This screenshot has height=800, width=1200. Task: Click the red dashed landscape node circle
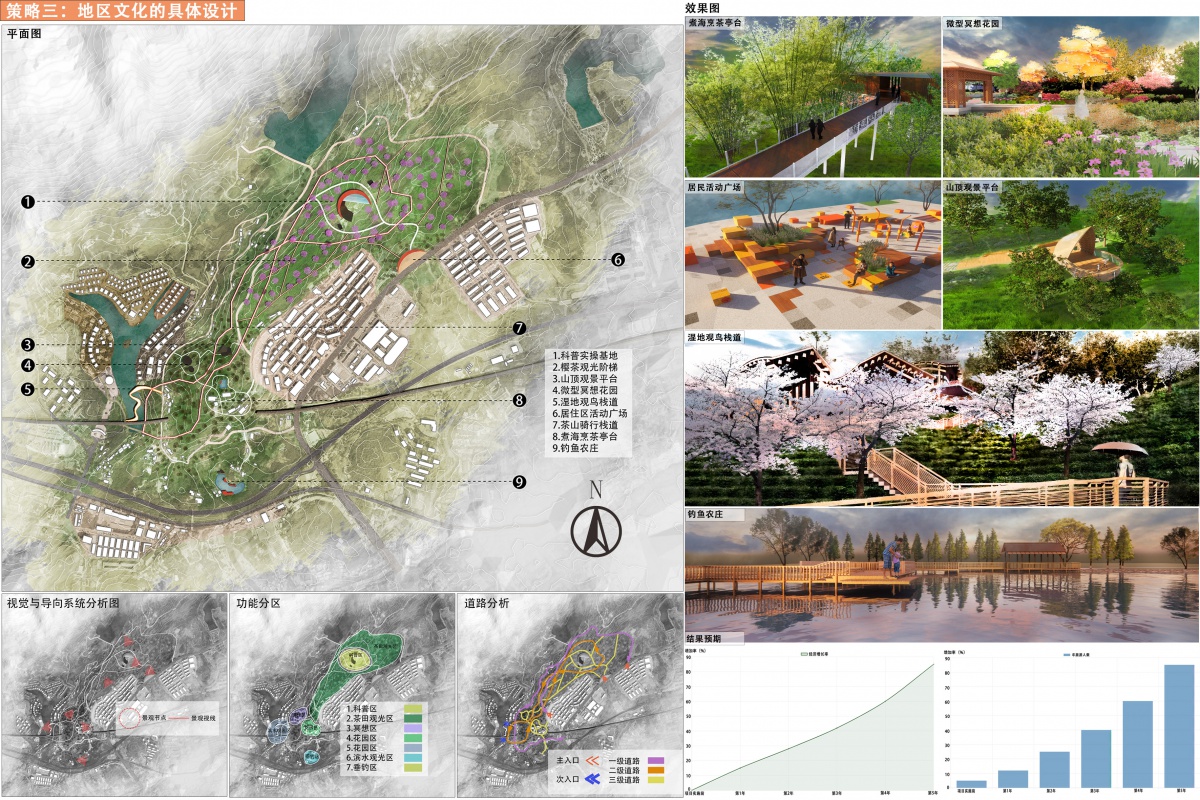(x=130, y=717)
